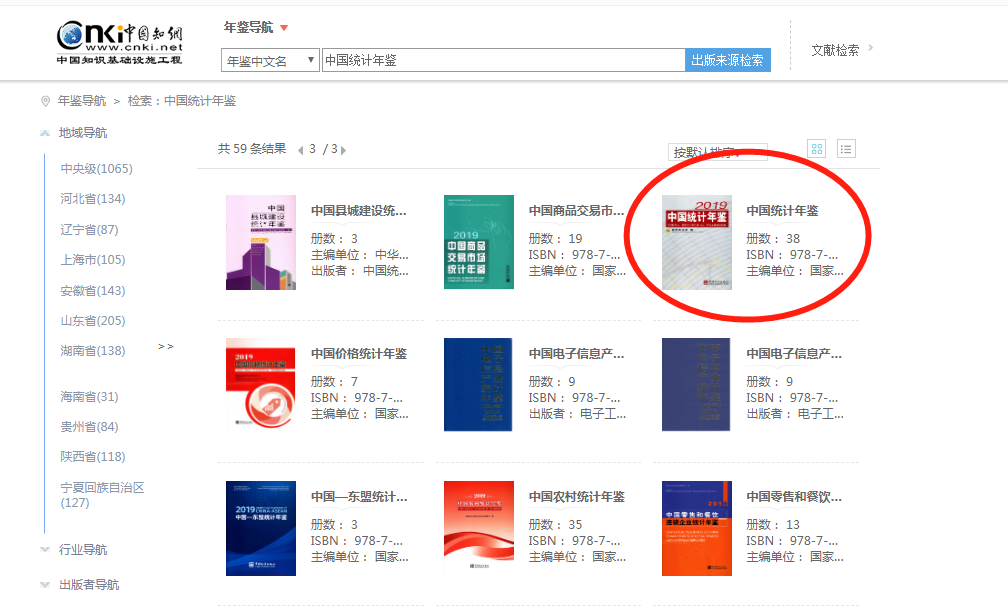Open the 中国农村统计年鉴 title link
Image resolution: width=1008 pixels, height=610 pixels.
point(577,497)
